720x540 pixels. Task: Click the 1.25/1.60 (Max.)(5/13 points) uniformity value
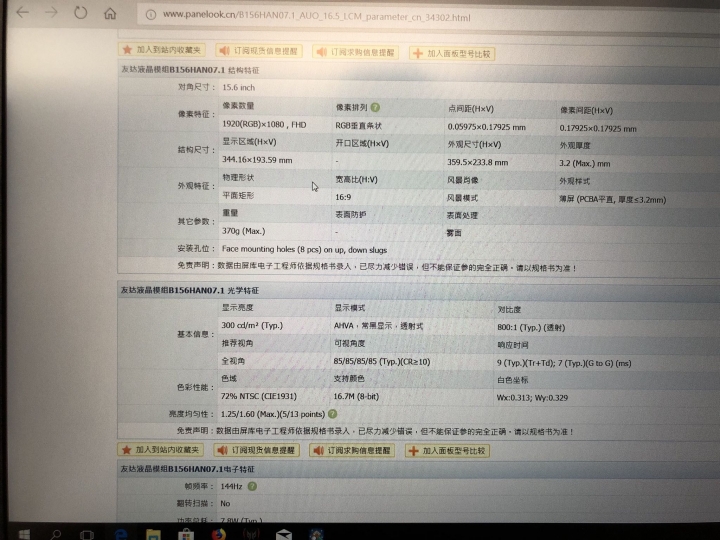tap(273, 414)
